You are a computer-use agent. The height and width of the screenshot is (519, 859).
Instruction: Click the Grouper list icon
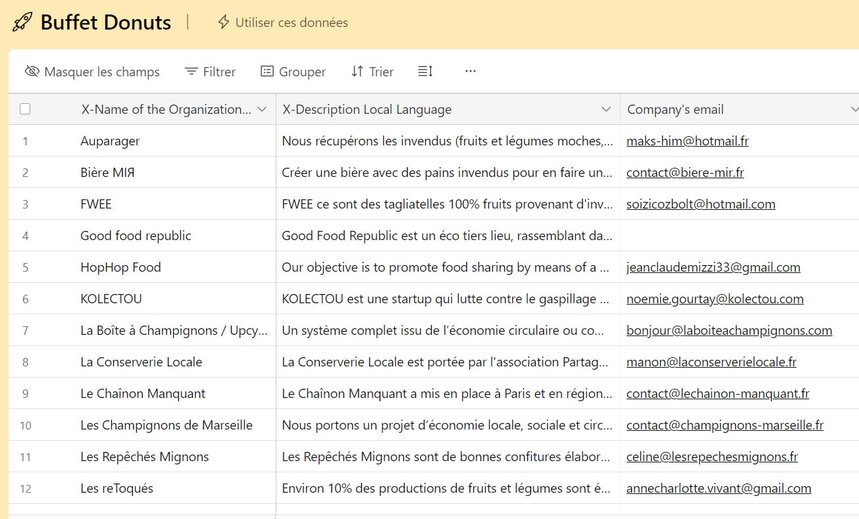point(267,71)
